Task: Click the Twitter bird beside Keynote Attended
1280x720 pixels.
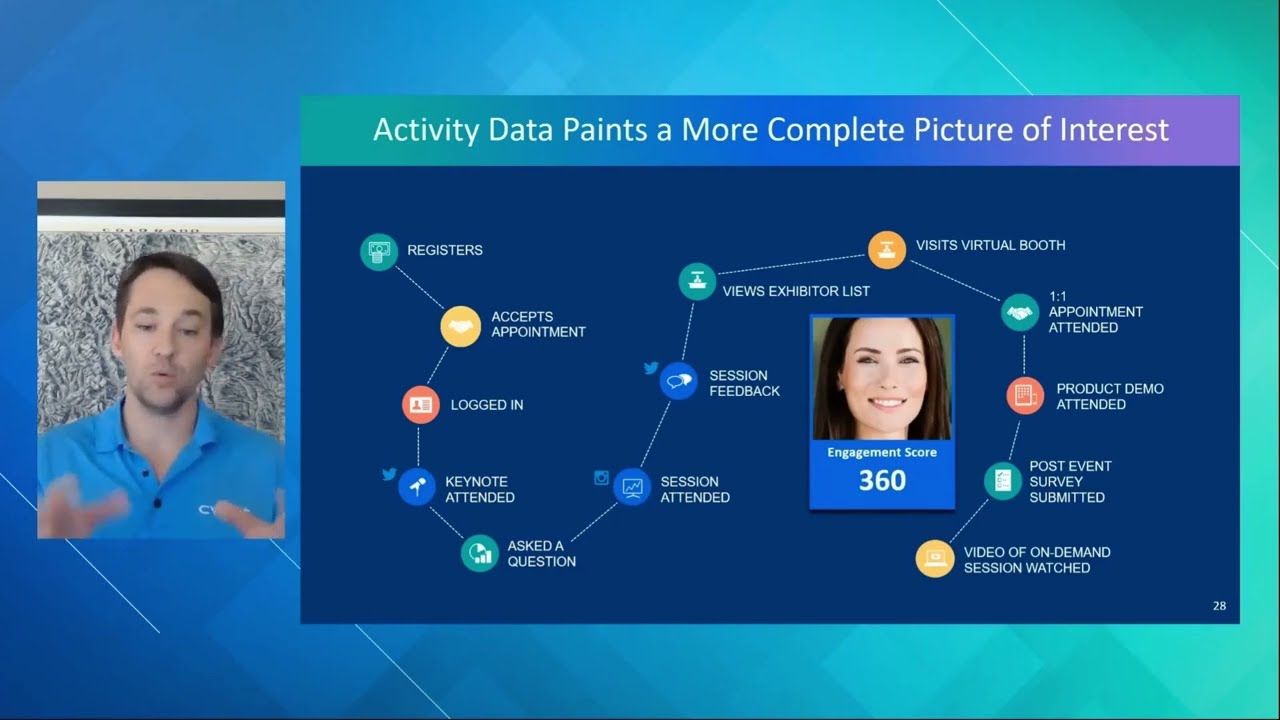Action: pyautogui.click(x=389, y=474)
